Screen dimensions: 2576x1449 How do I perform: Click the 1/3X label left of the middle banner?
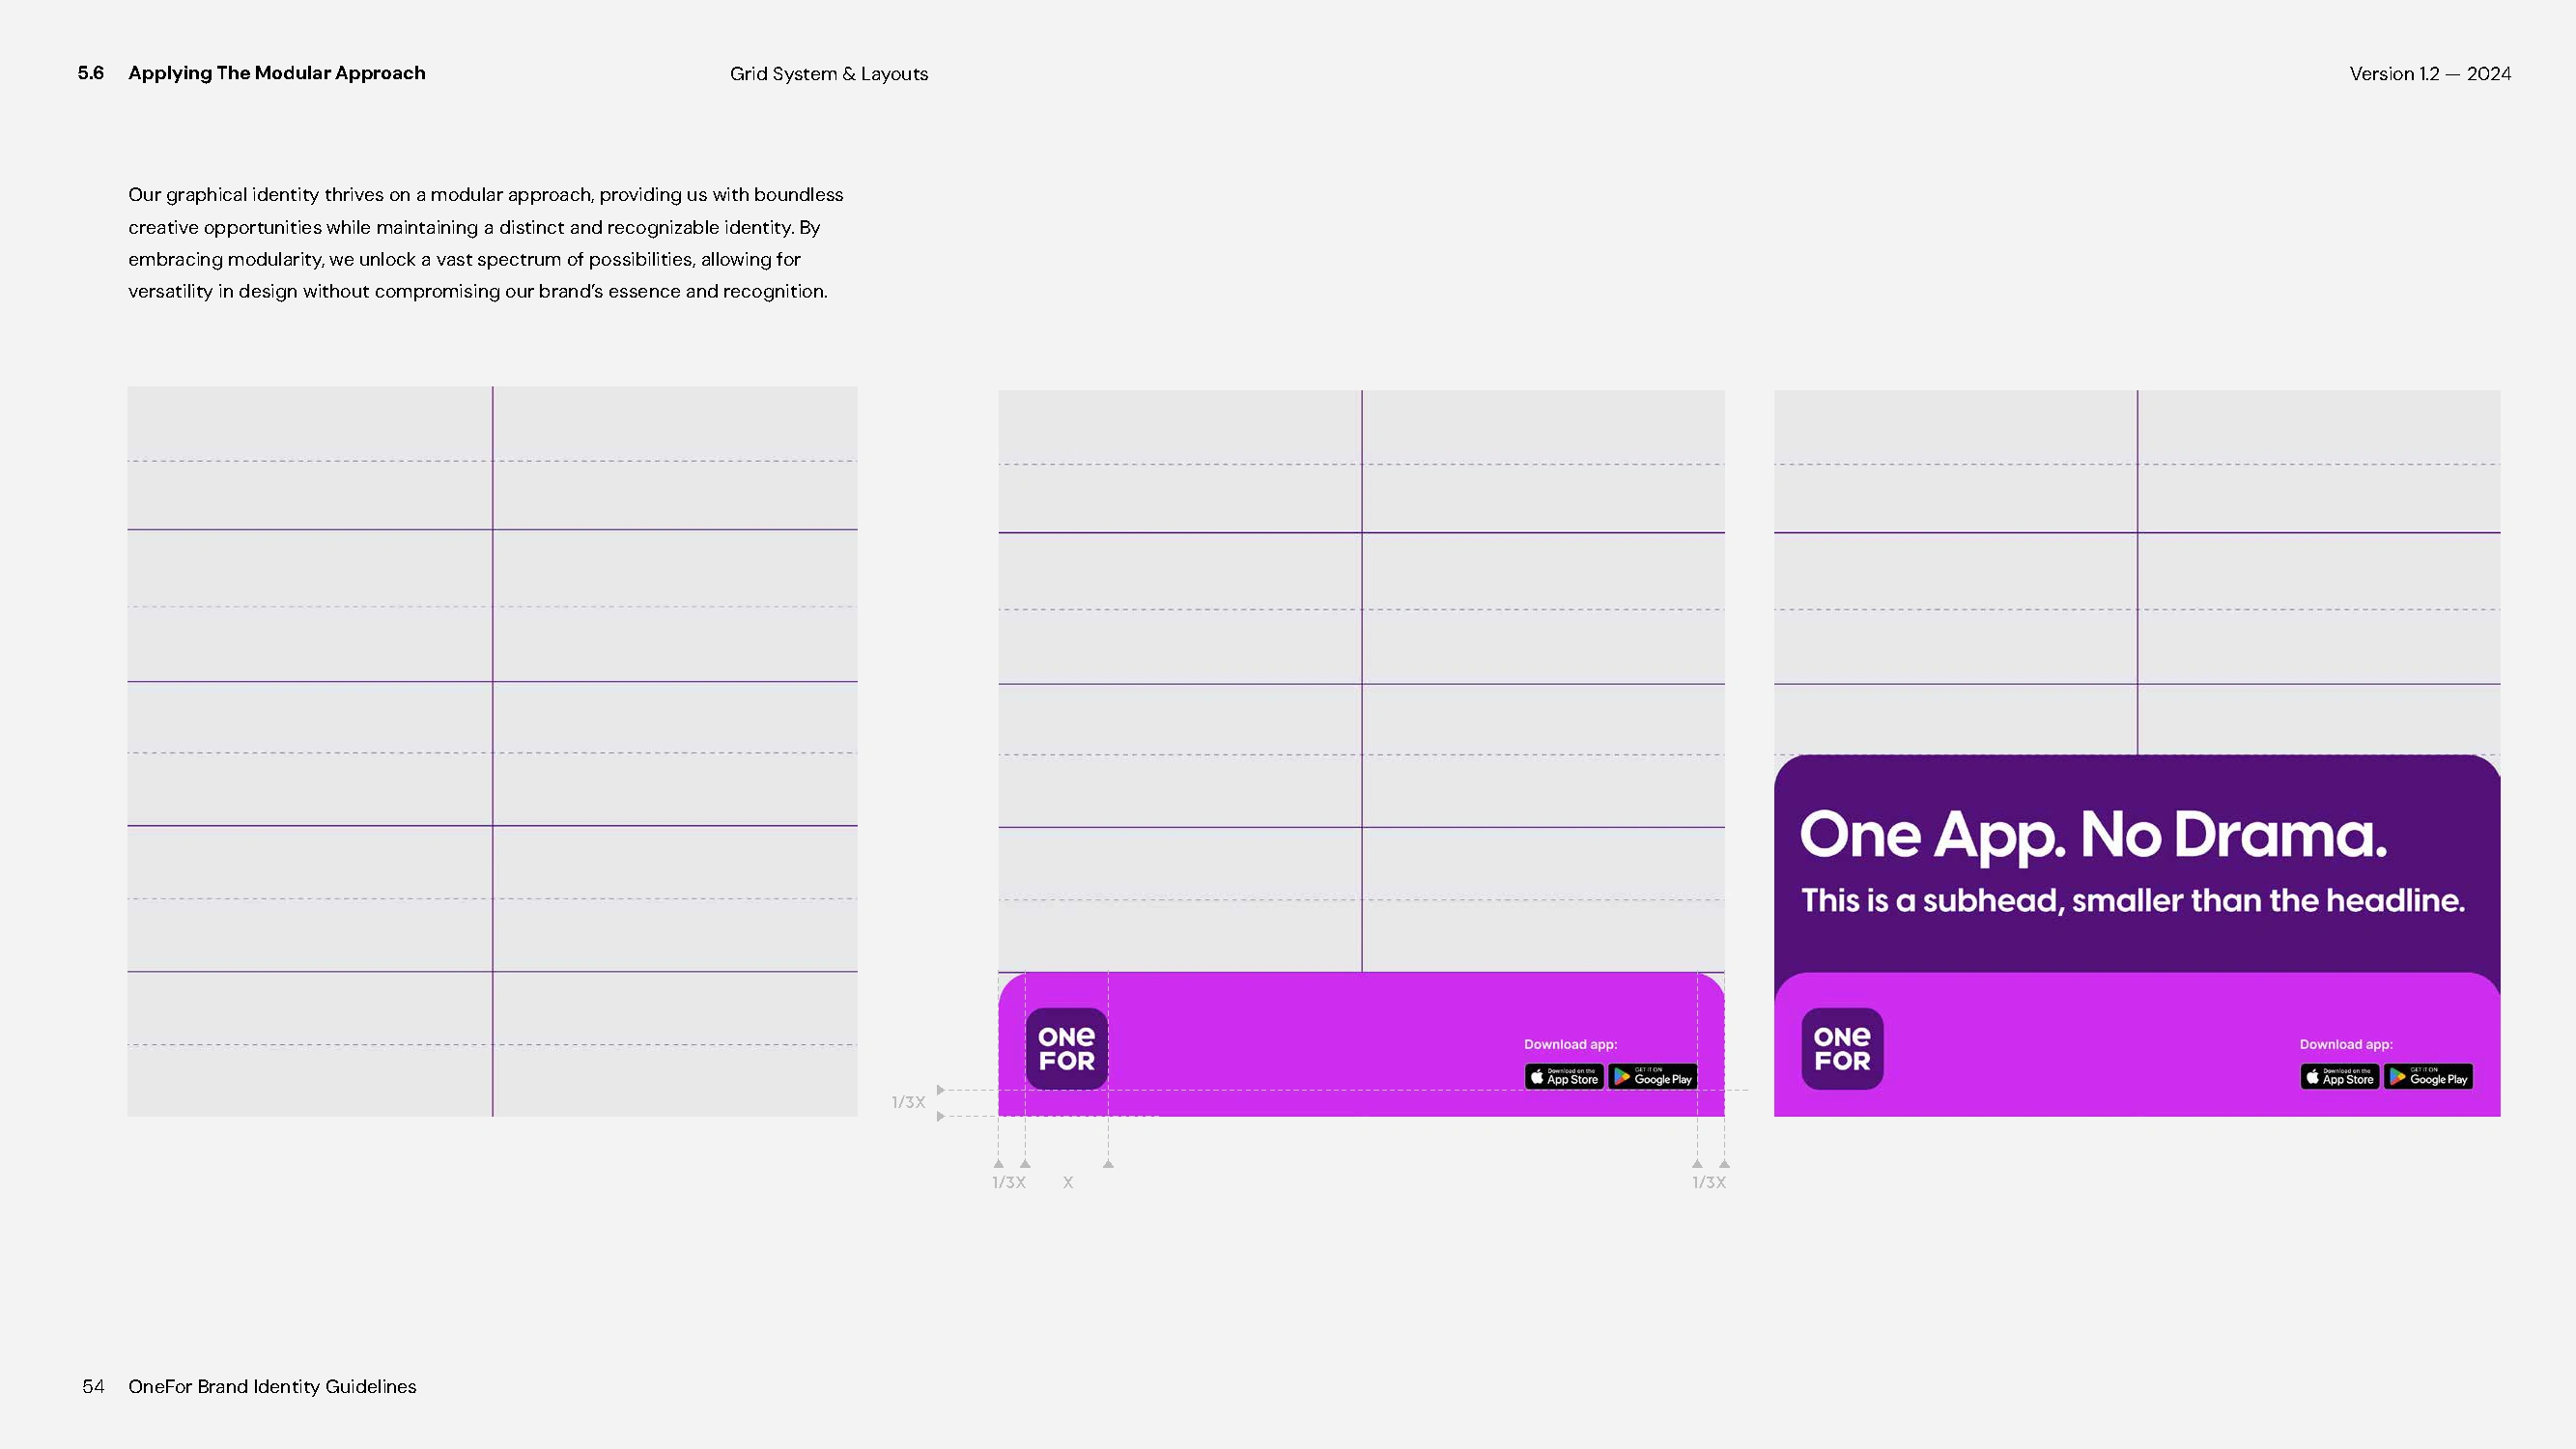(908, 1102)
